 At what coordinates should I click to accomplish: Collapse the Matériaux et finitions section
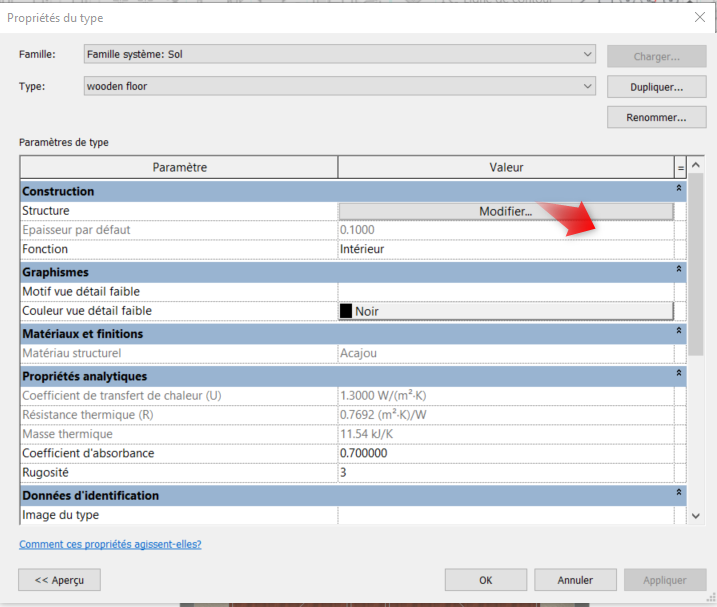click(x=680, y=332)
